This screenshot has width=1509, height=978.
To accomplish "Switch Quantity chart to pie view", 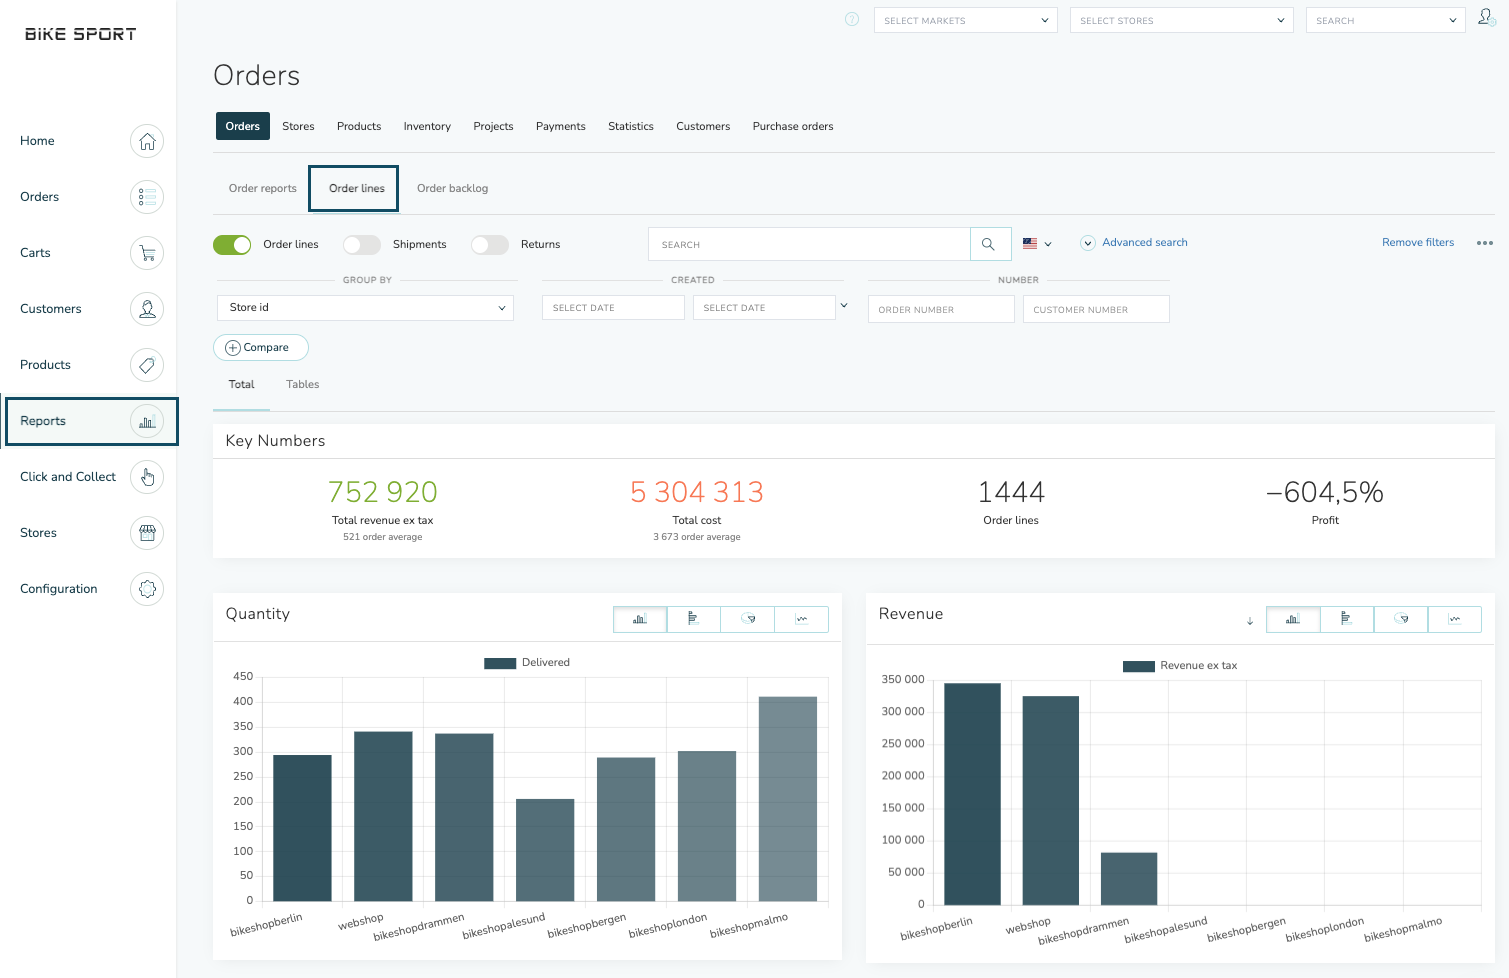I will [x=748, y=619].
